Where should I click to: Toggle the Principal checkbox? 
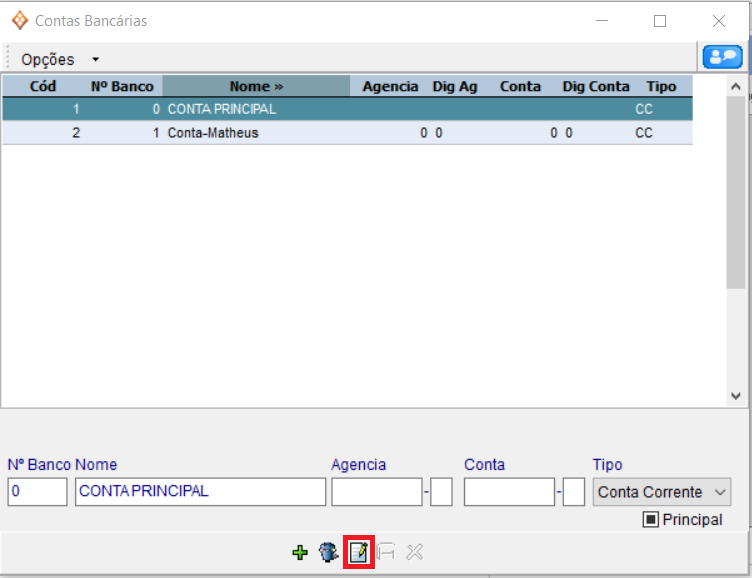650,520
